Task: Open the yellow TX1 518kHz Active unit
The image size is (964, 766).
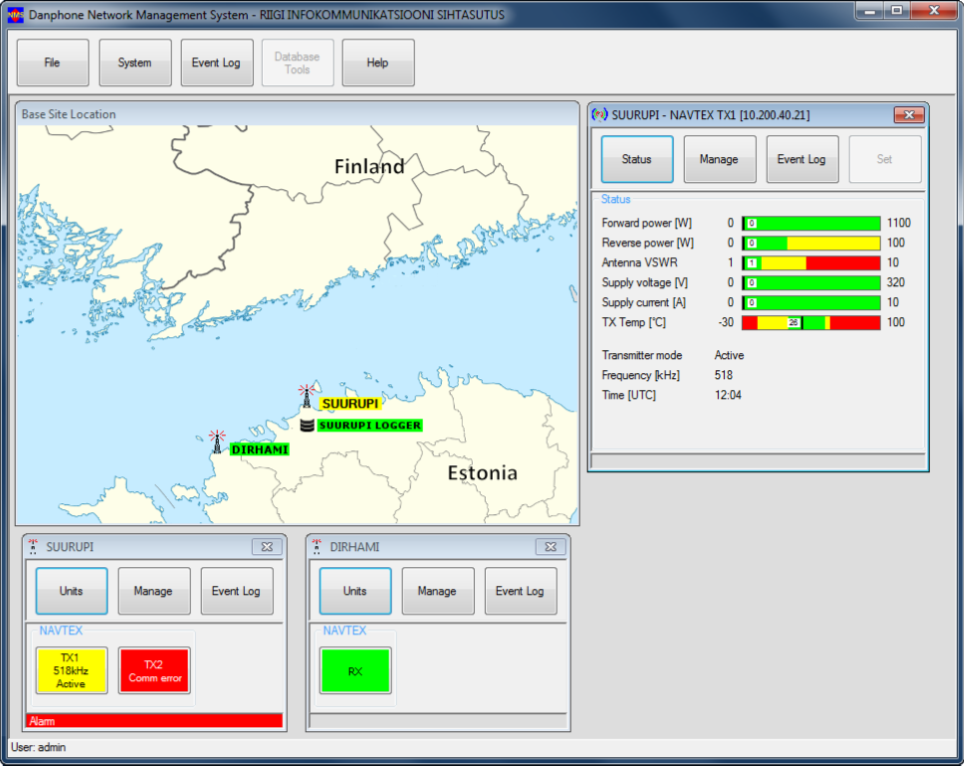Action: coord(71,670)
